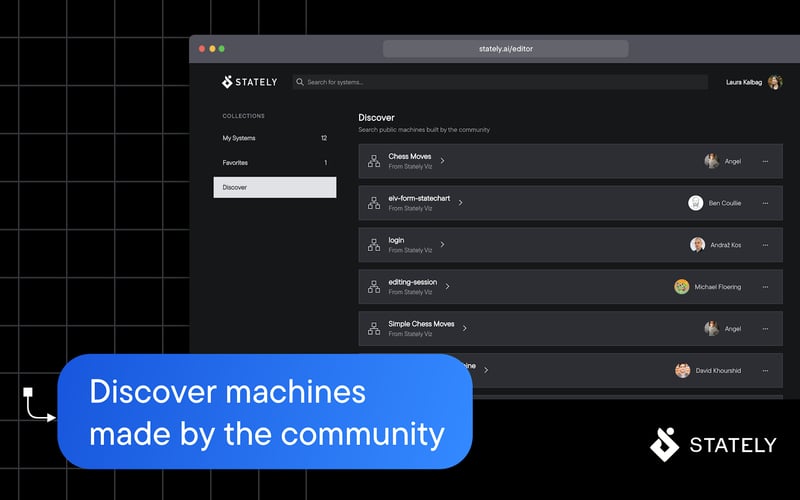800x500 pixels.
Task: Click the Michael Floering author name
Action: (718, 287)
